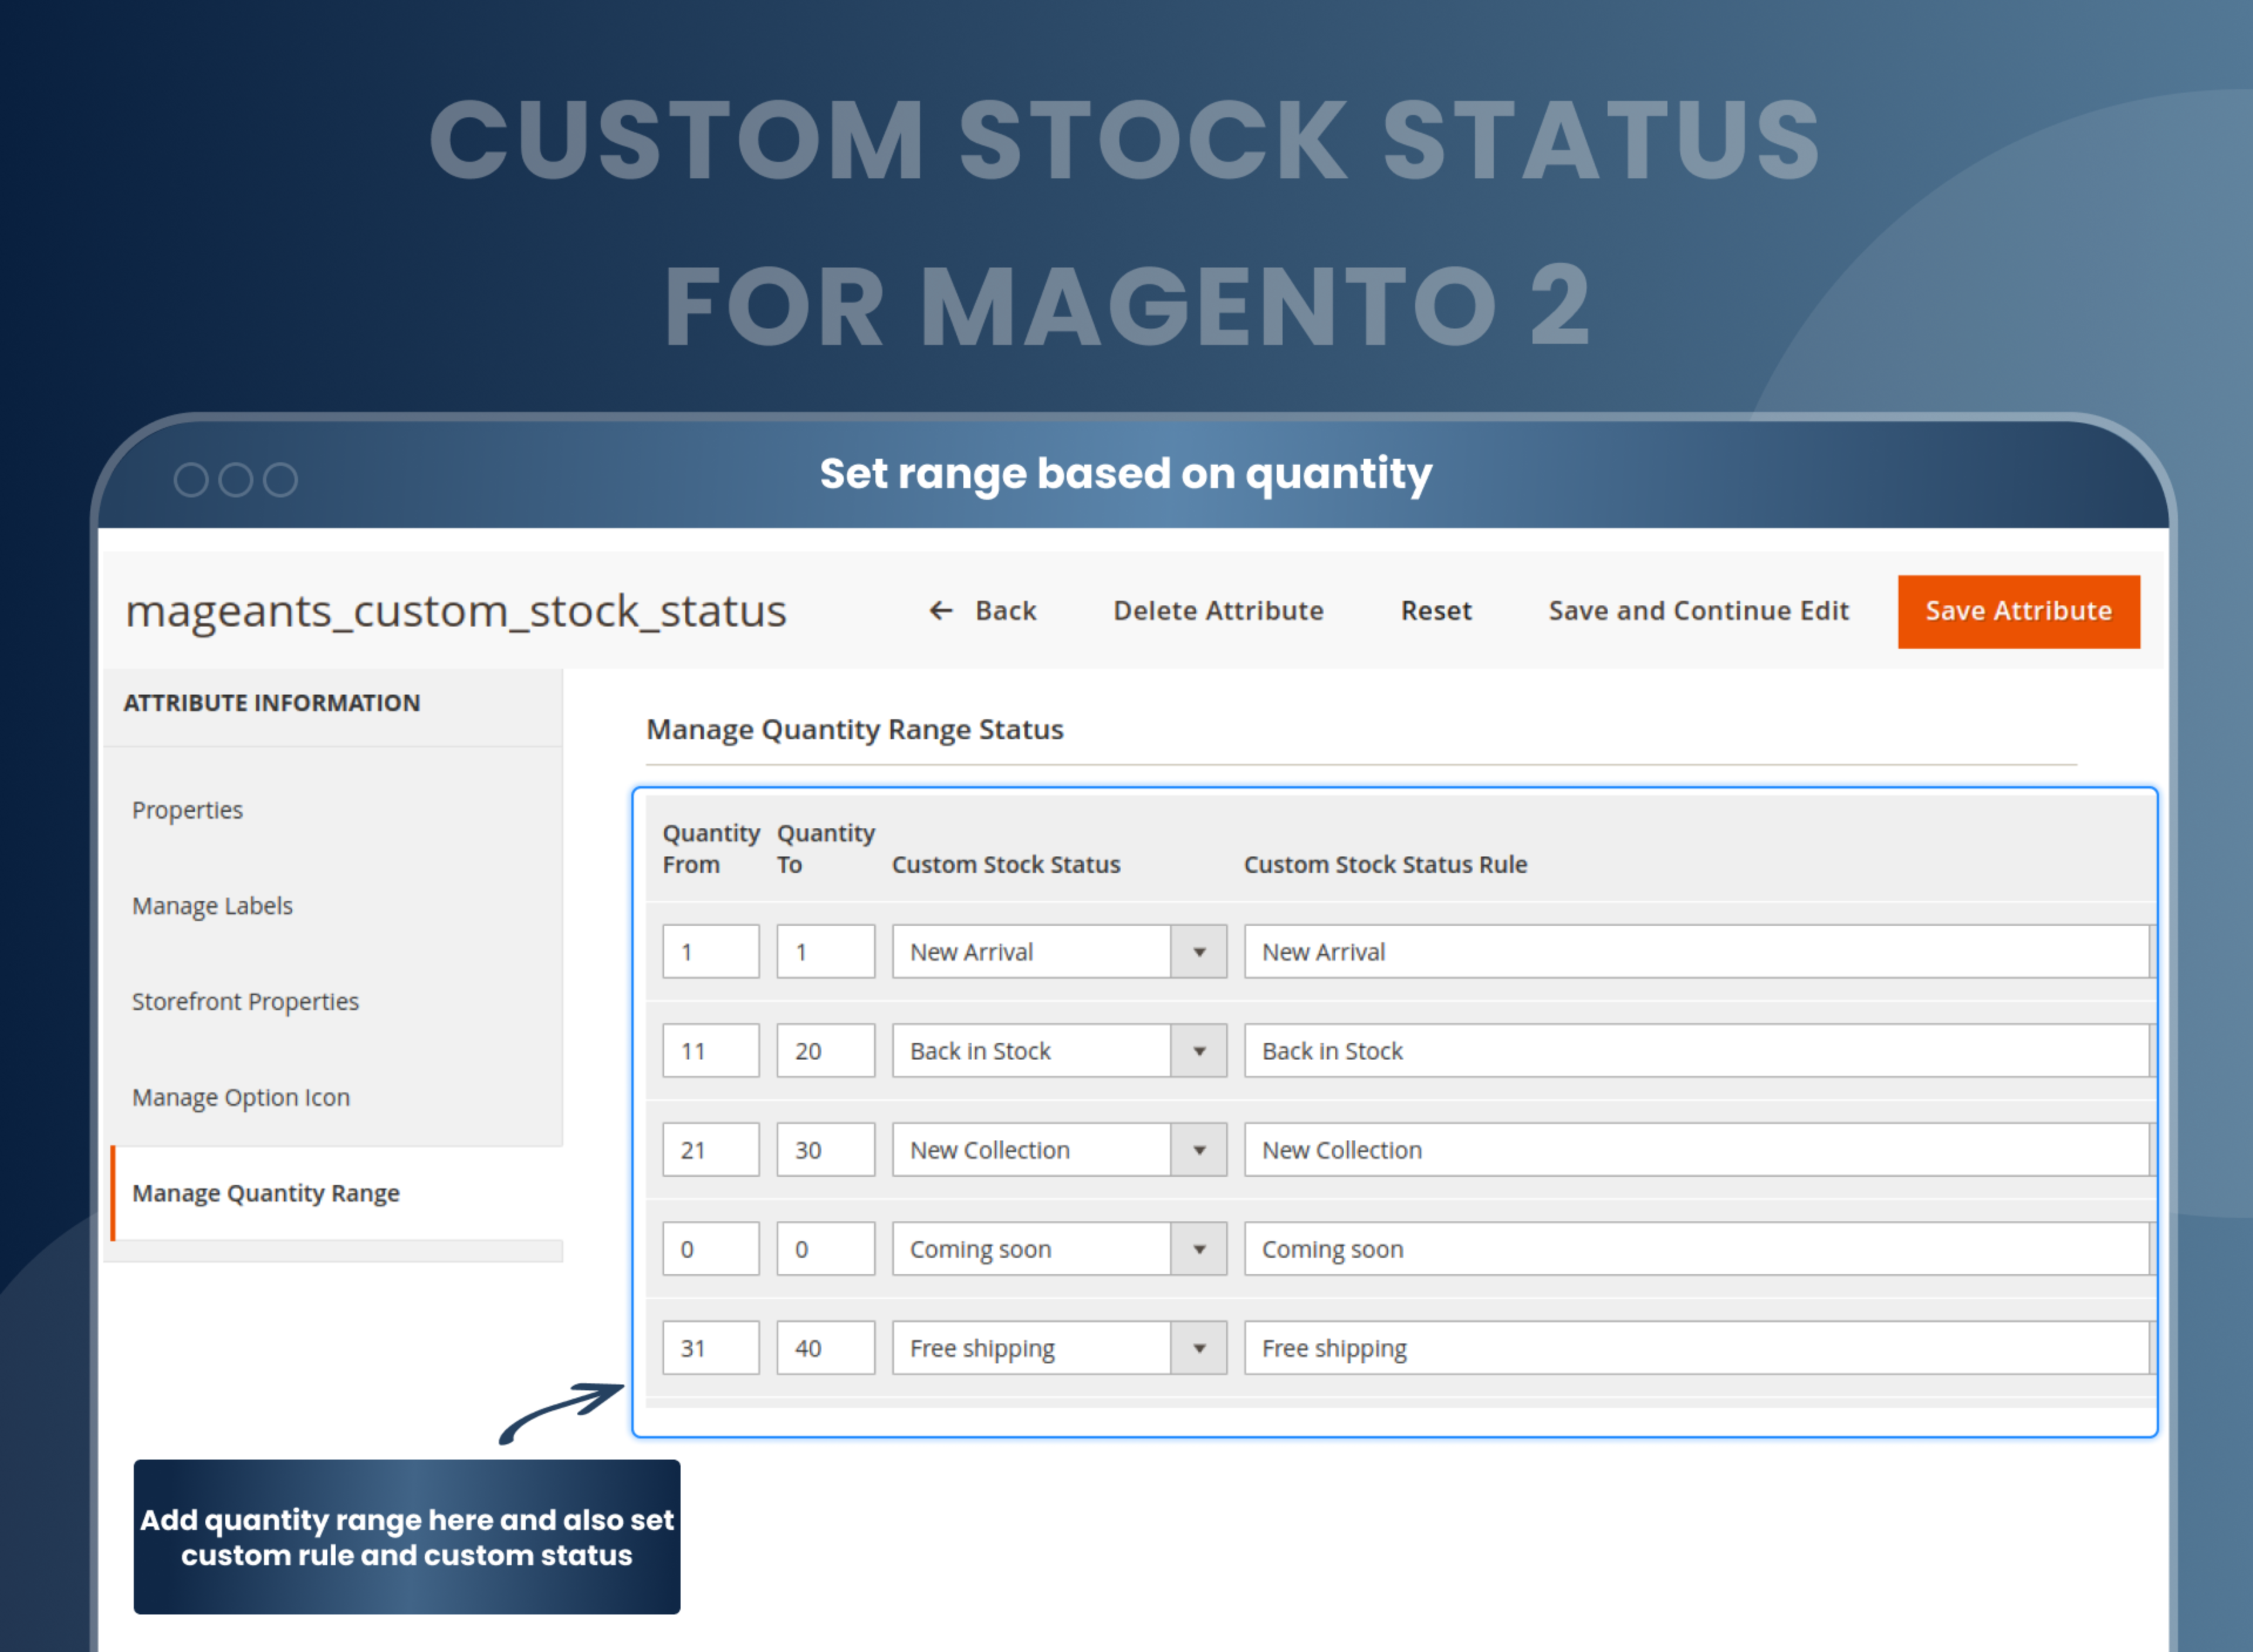Open New Collection status dropdown
Image resolution: width=2253 pixels, height=1652 pixels.
point(1198,1150)
